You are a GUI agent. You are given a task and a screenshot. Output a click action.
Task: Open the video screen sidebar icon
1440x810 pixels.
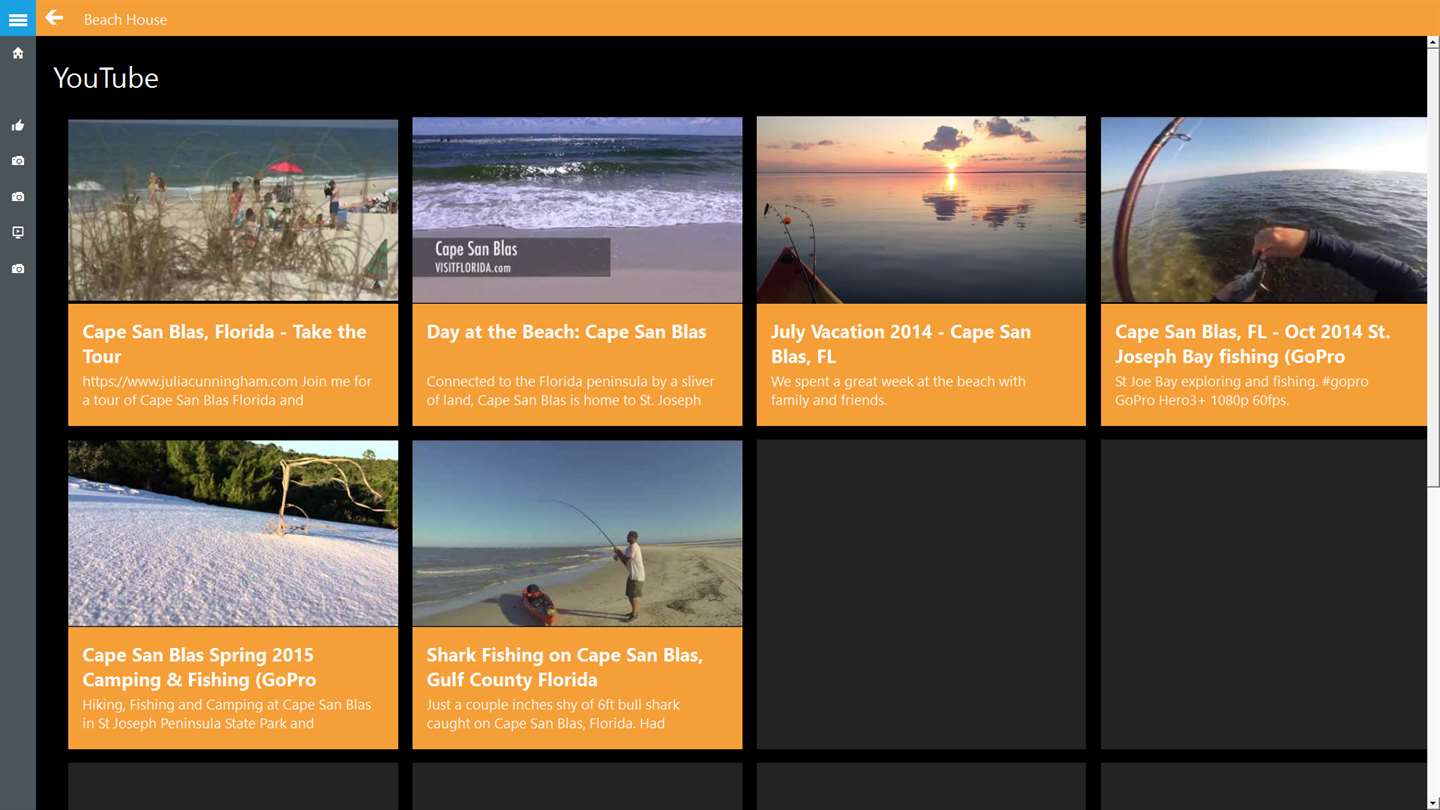pos(18,233)
